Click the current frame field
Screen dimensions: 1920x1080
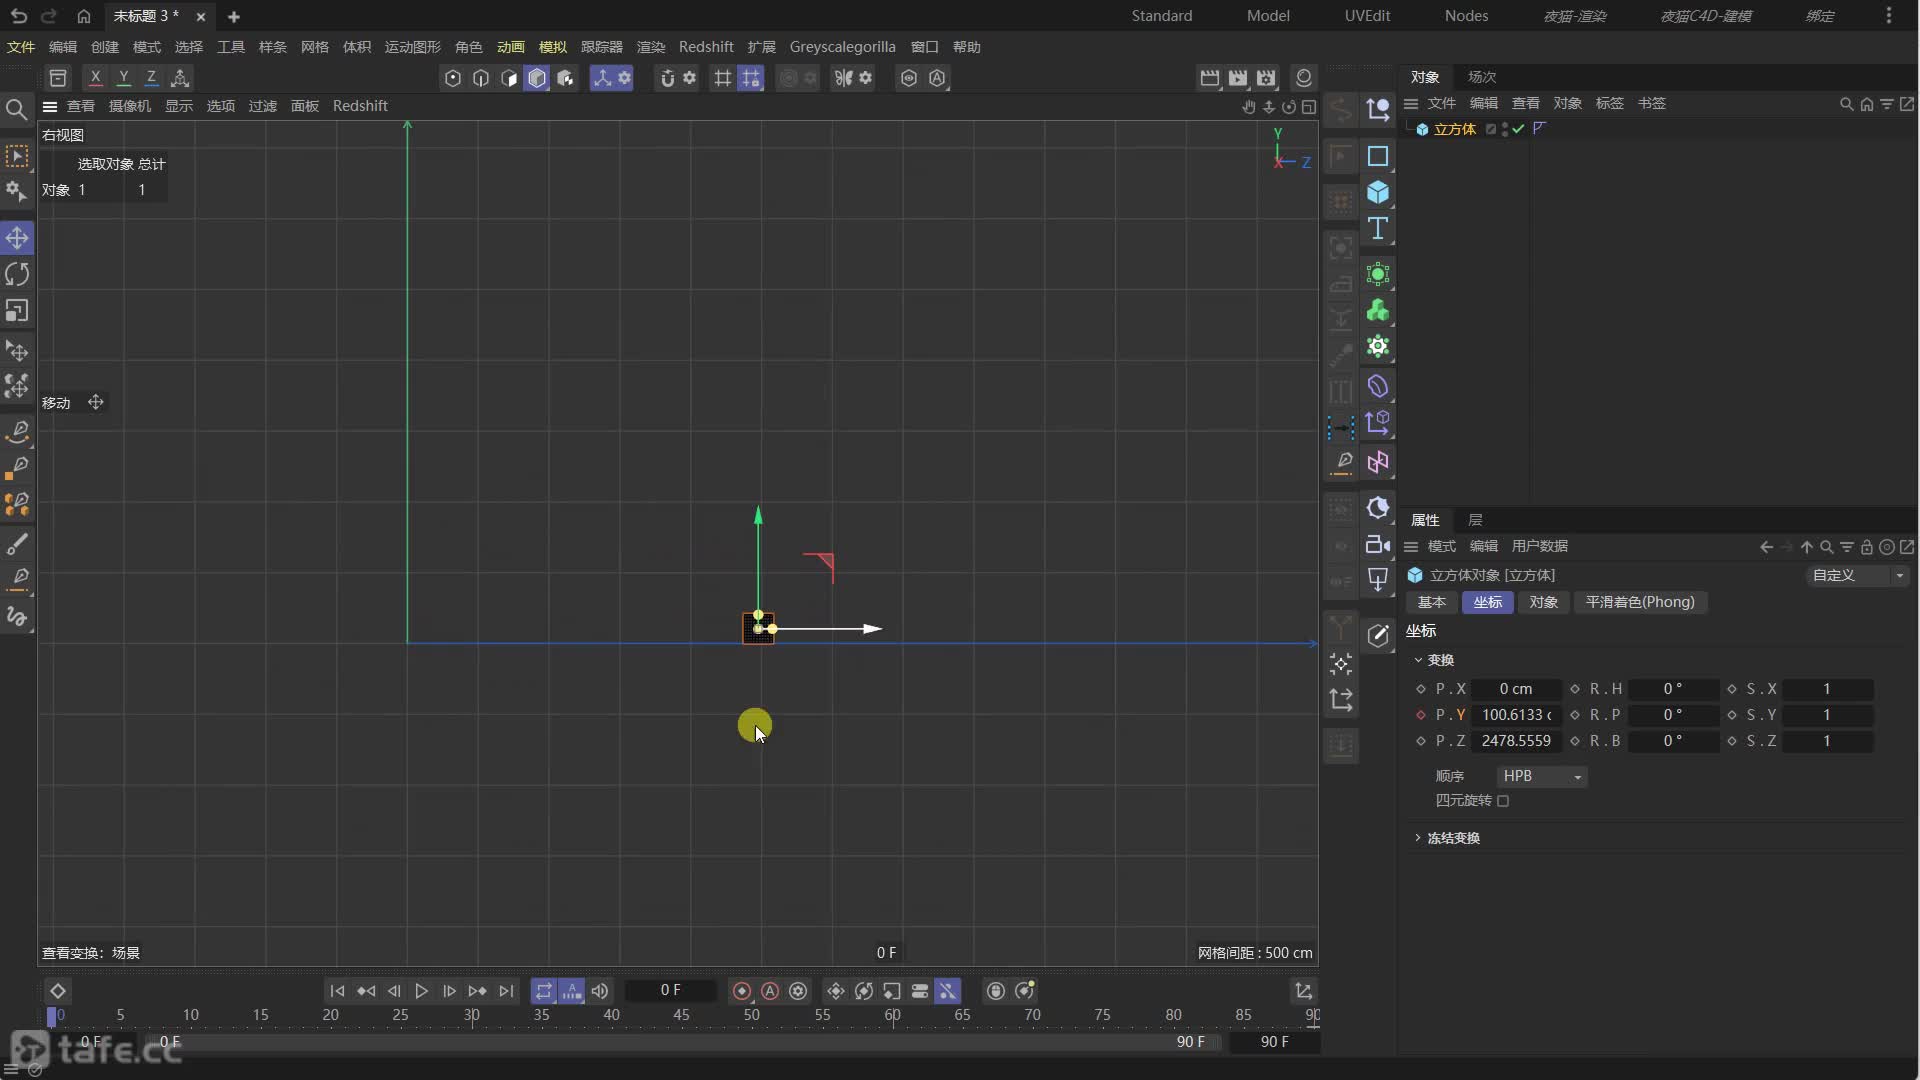point(670,991)
